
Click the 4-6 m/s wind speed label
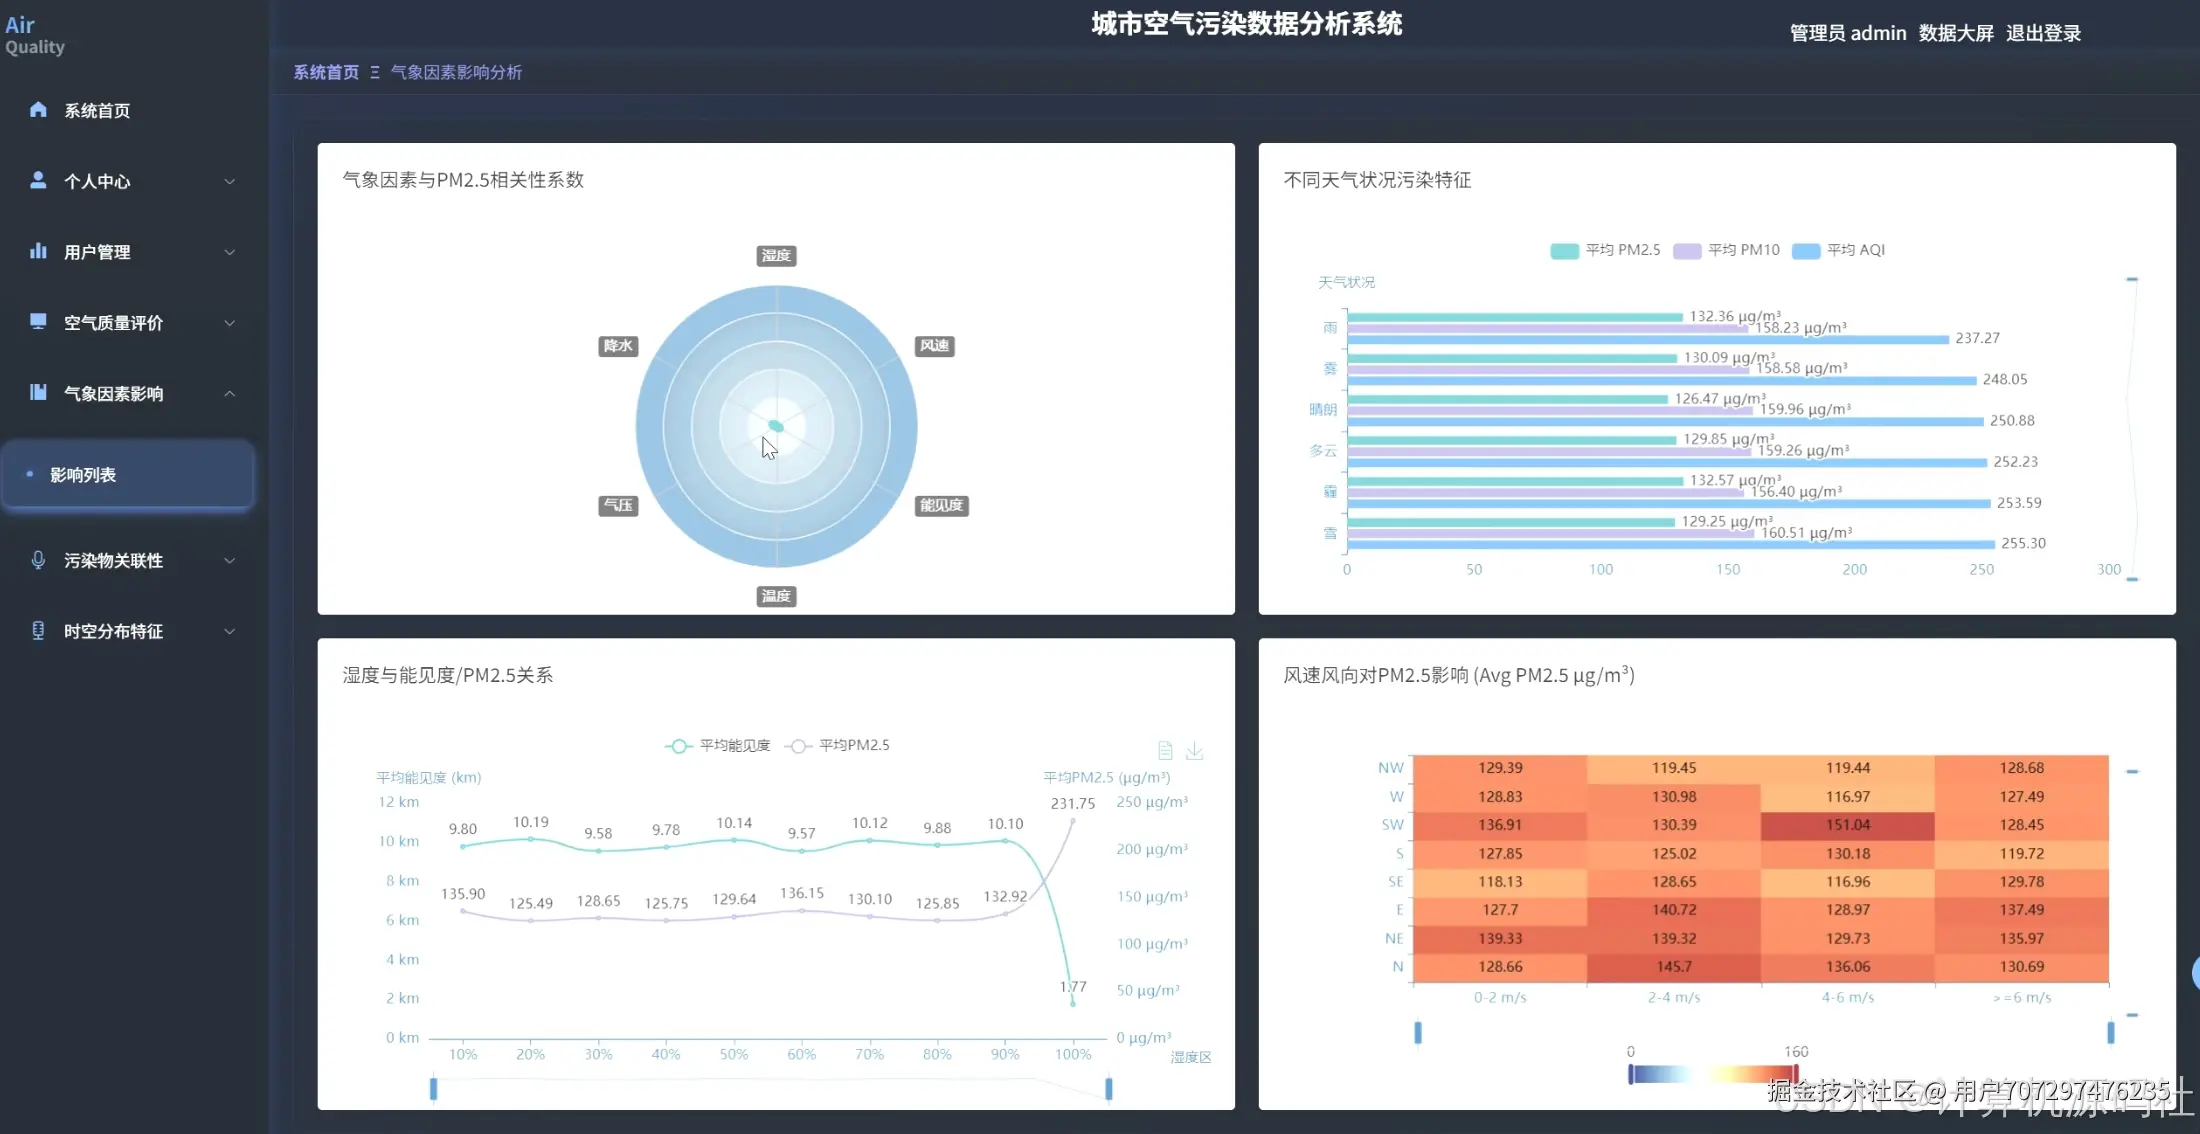tap(1847, 997)
